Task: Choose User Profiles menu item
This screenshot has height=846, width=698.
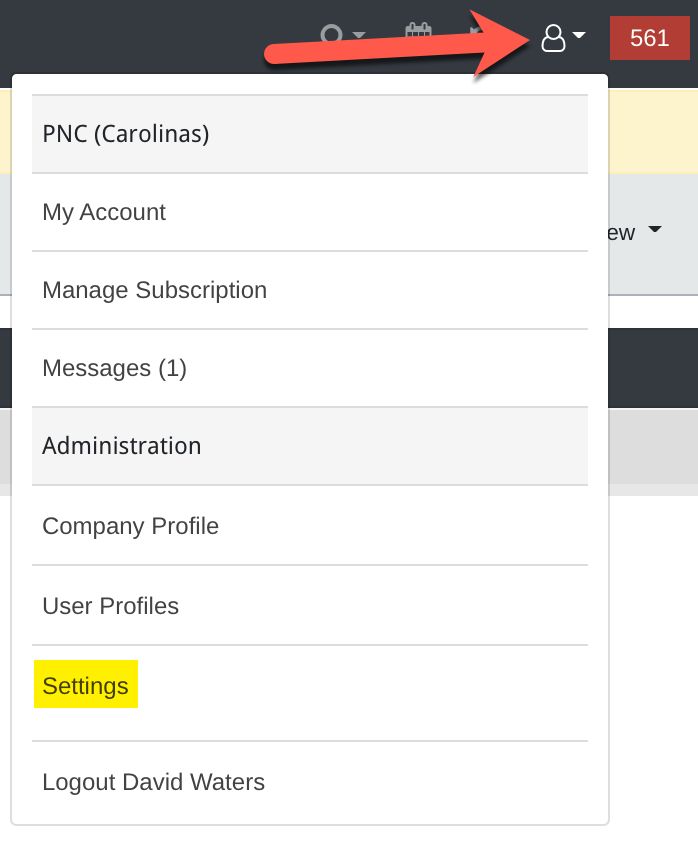Action: 110,606
